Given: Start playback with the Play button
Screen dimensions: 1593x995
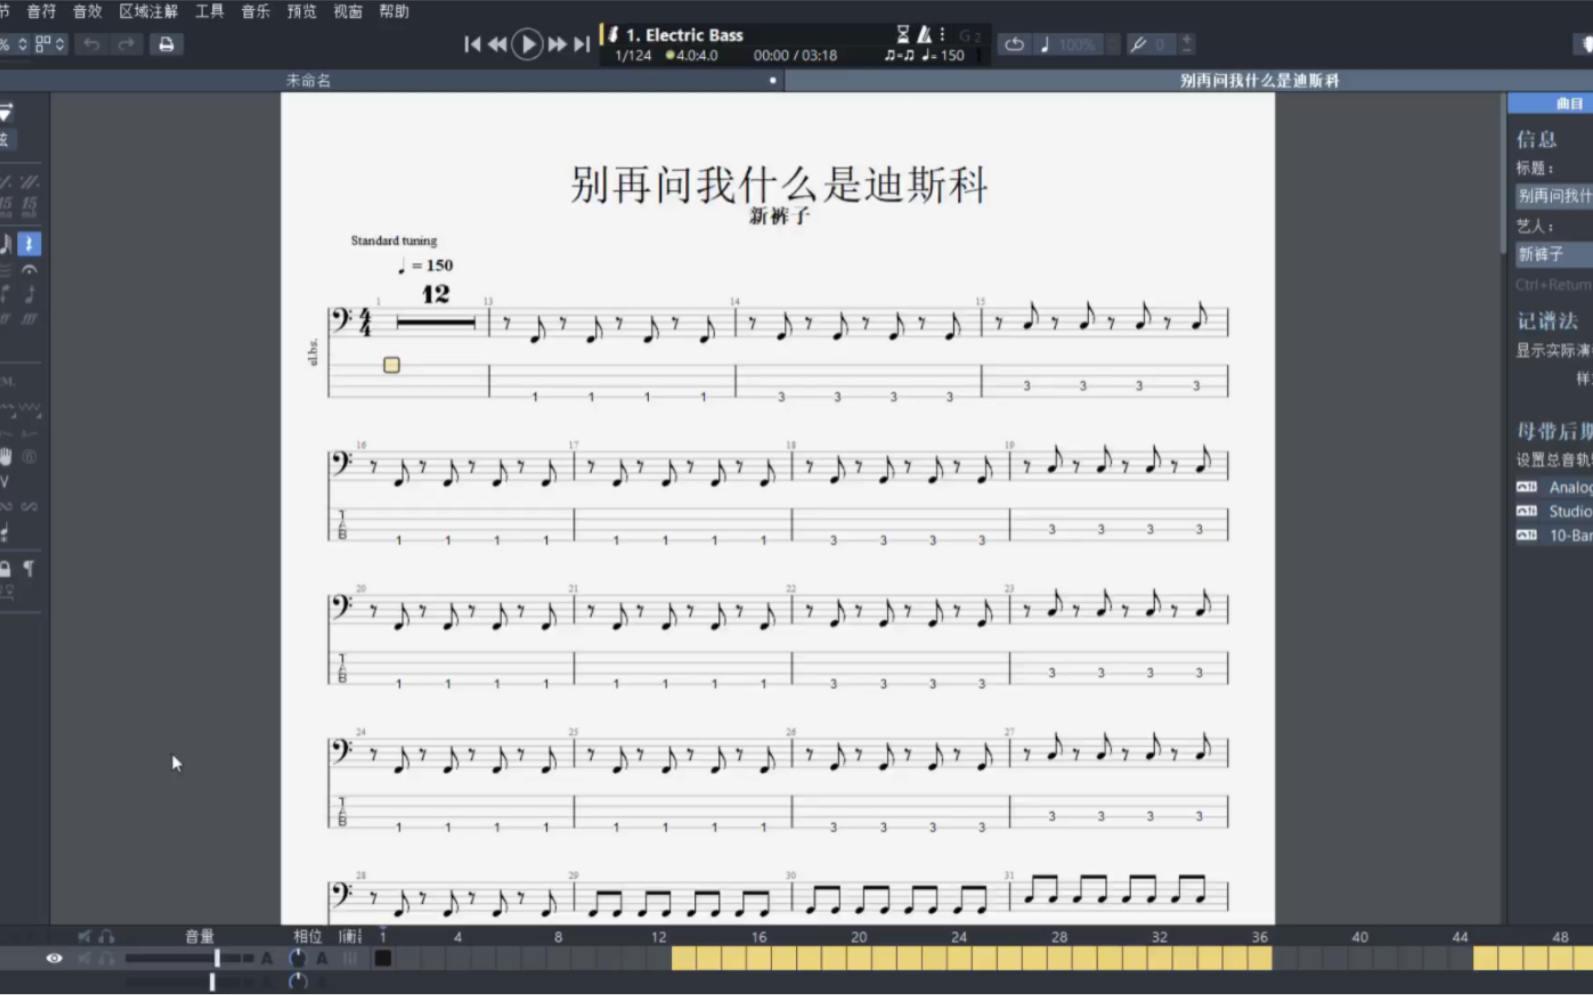Looking at the screenshot, I should pyautogui.click(x=527, y=44).
